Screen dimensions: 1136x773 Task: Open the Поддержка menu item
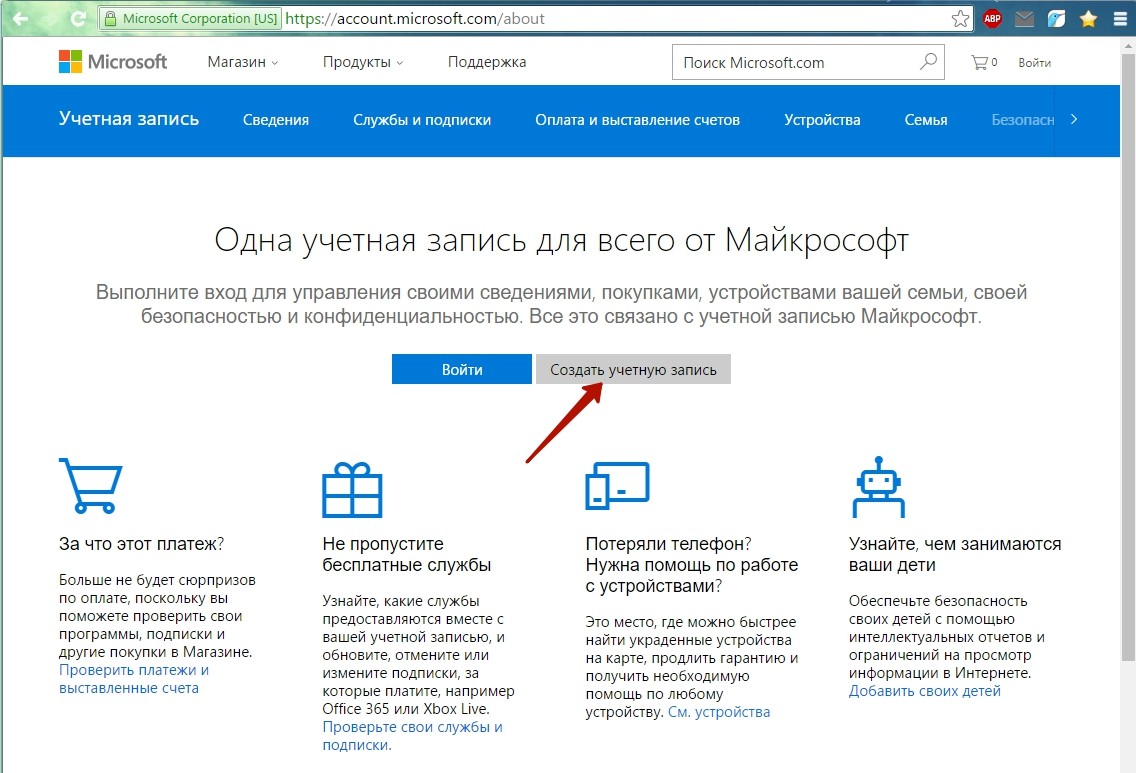click(x=487, y=62)
